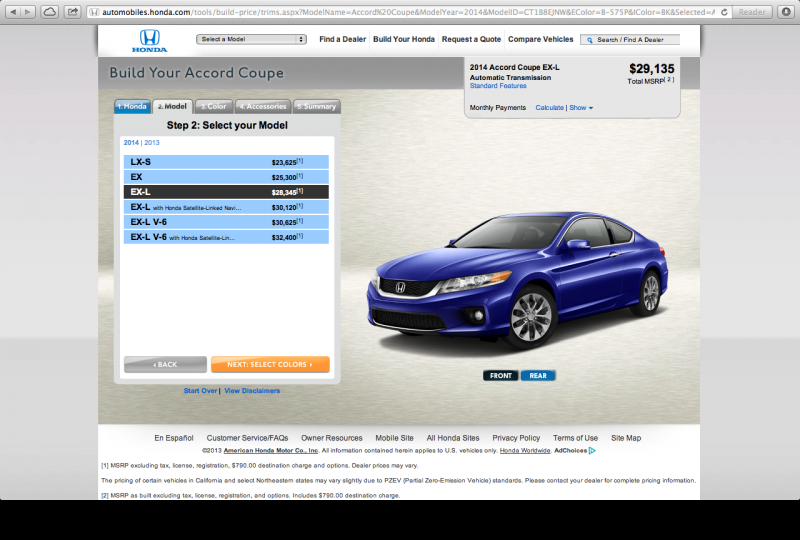Click the Back button
Screen dimensions: 800x540
(x=165, y=364)
